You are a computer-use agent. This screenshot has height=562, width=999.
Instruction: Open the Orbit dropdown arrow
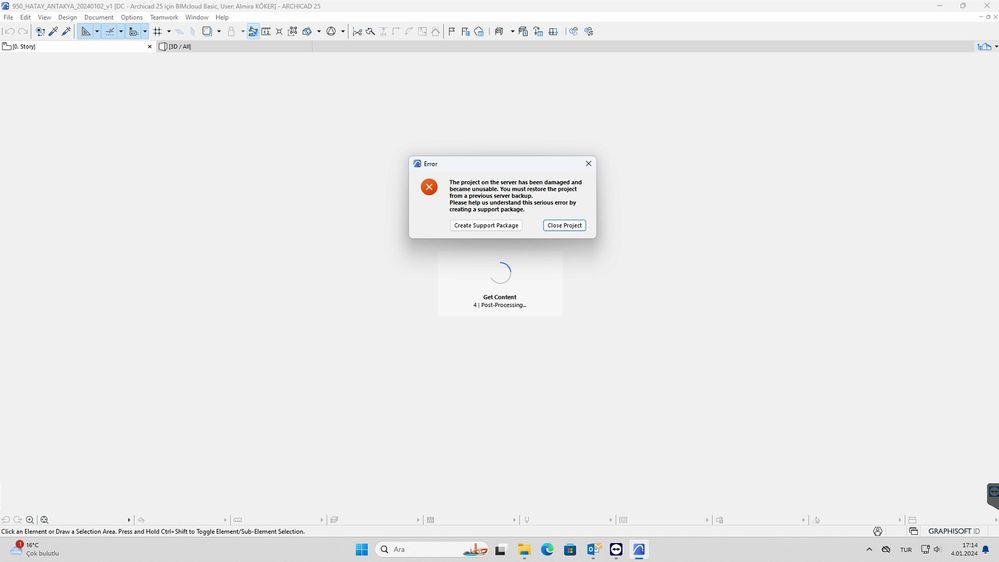click(x=343, y=31)
